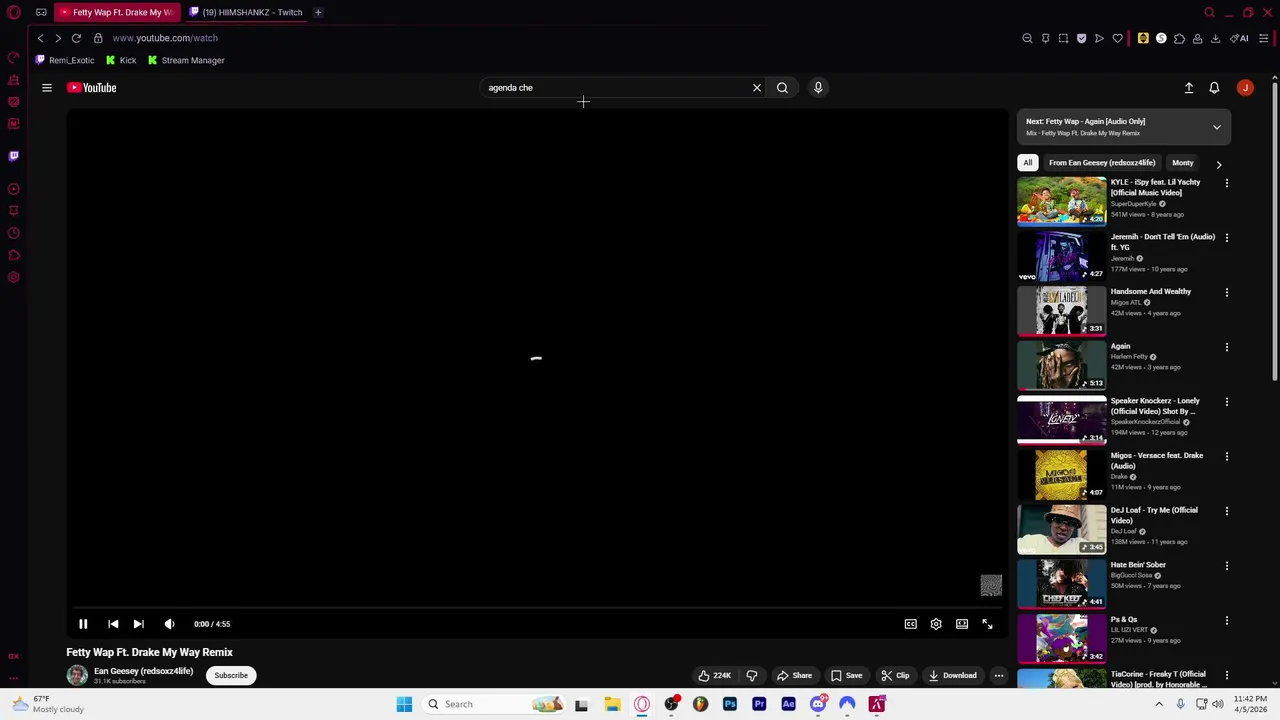This screenshot has width=1280, height=720.
Task: Open DeJ Loaf Try Me thumbnail
Action: (1062, 529)
